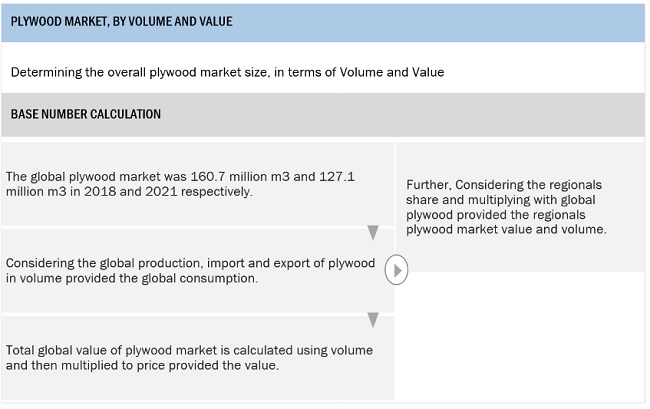This screenshot has height=409, width=650.
Task: Click the down arrow below the first text box
Action: [373, 233]
